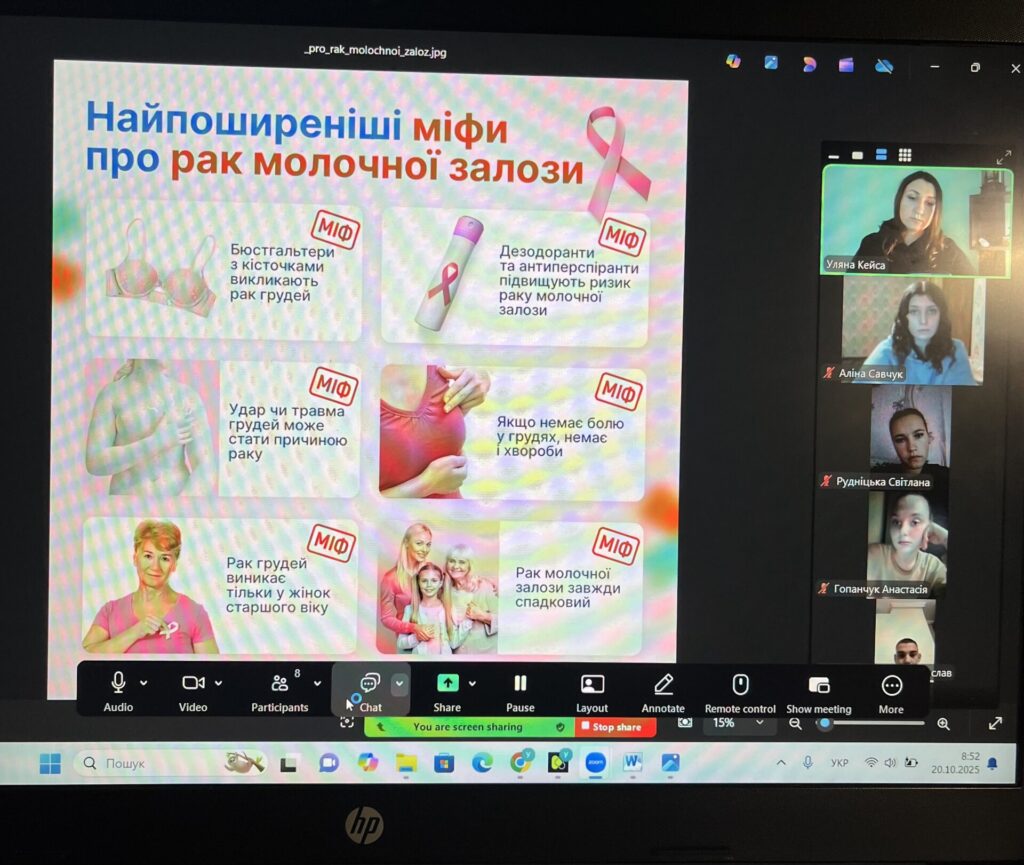
Task: Expand the Audio options arrow
Action: click(144, 683)
